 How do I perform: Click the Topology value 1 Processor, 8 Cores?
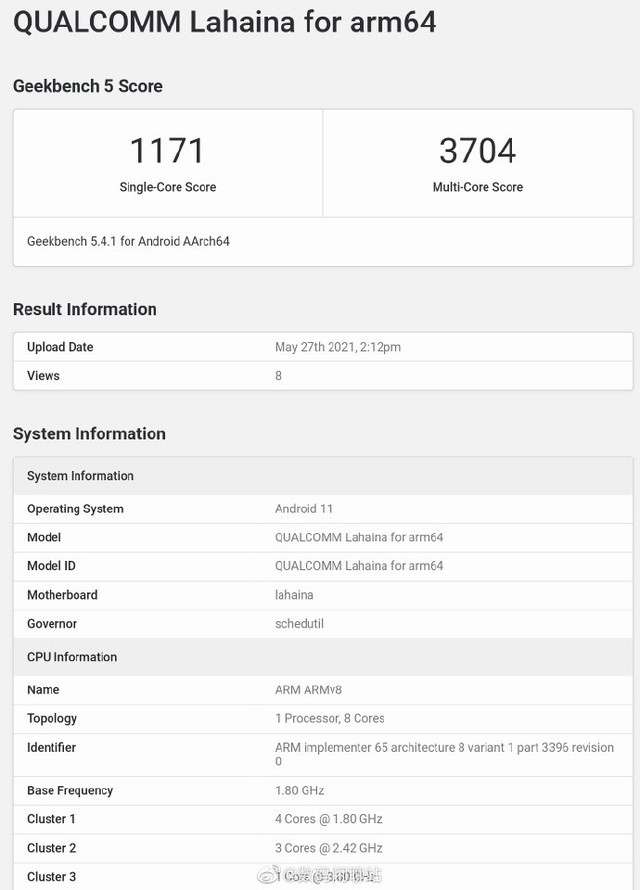click(330, 718)
